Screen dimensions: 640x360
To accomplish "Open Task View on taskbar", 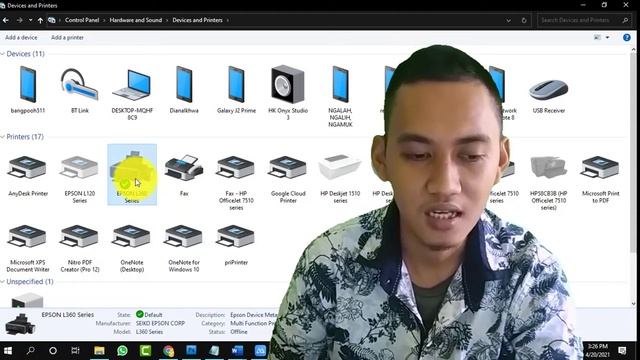I will [x=76, y=351].
